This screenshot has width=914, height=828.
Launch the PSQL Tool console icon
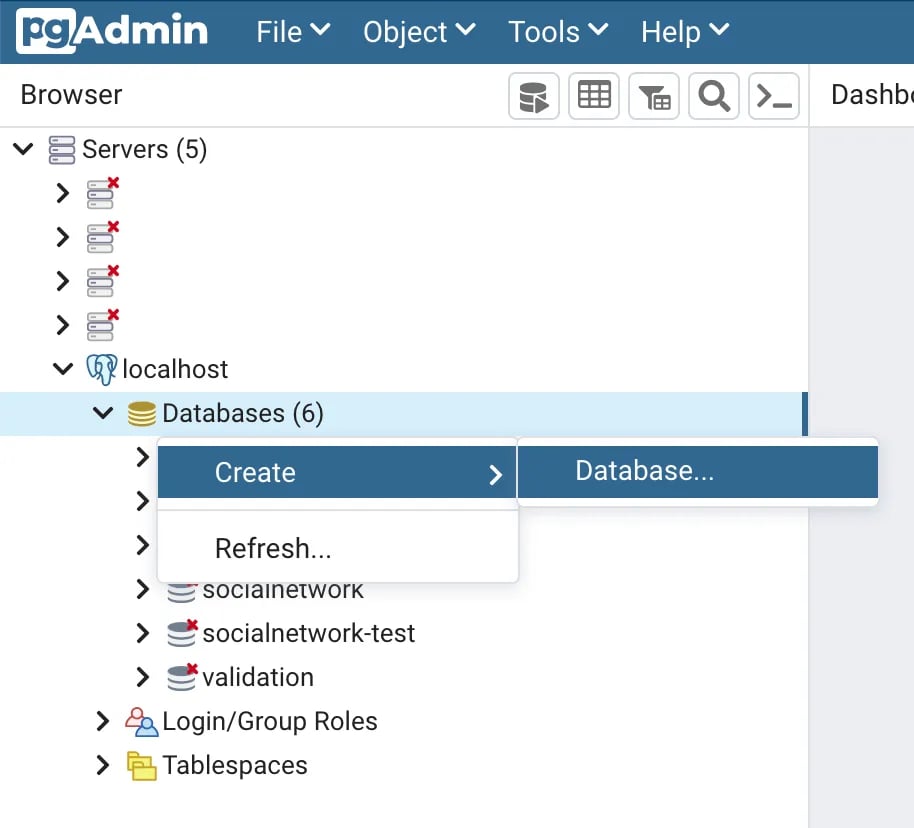[x=773, y=95]
